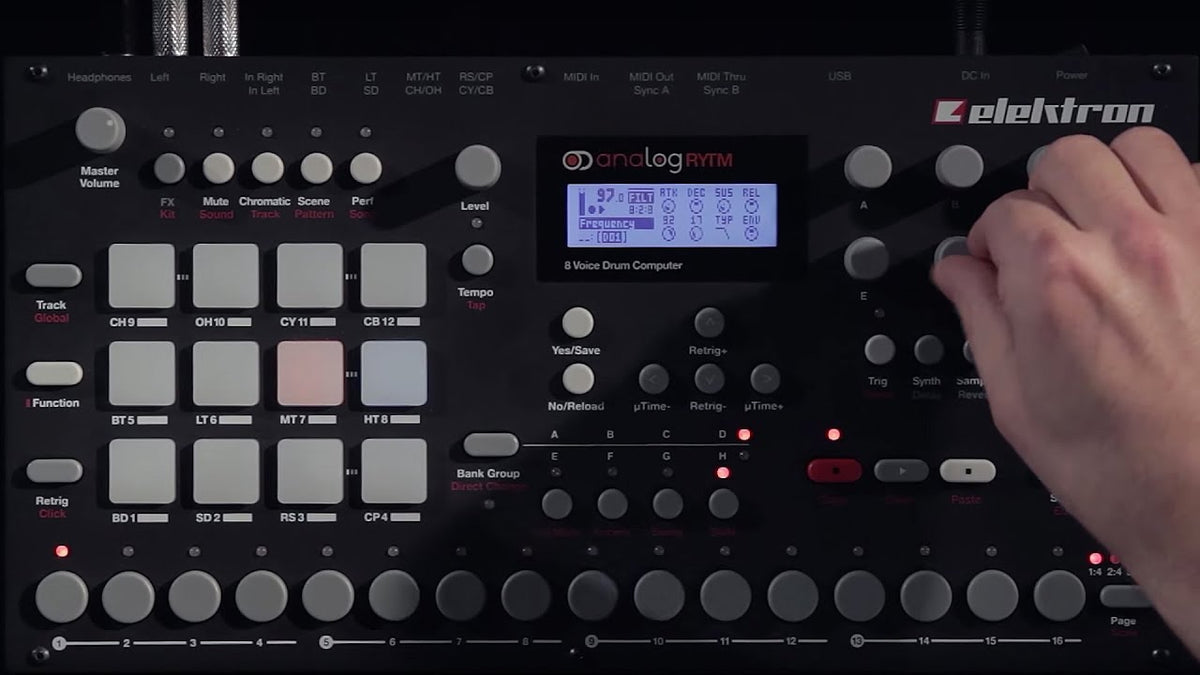Tap the Chromatic / Track button

point(267,168)
